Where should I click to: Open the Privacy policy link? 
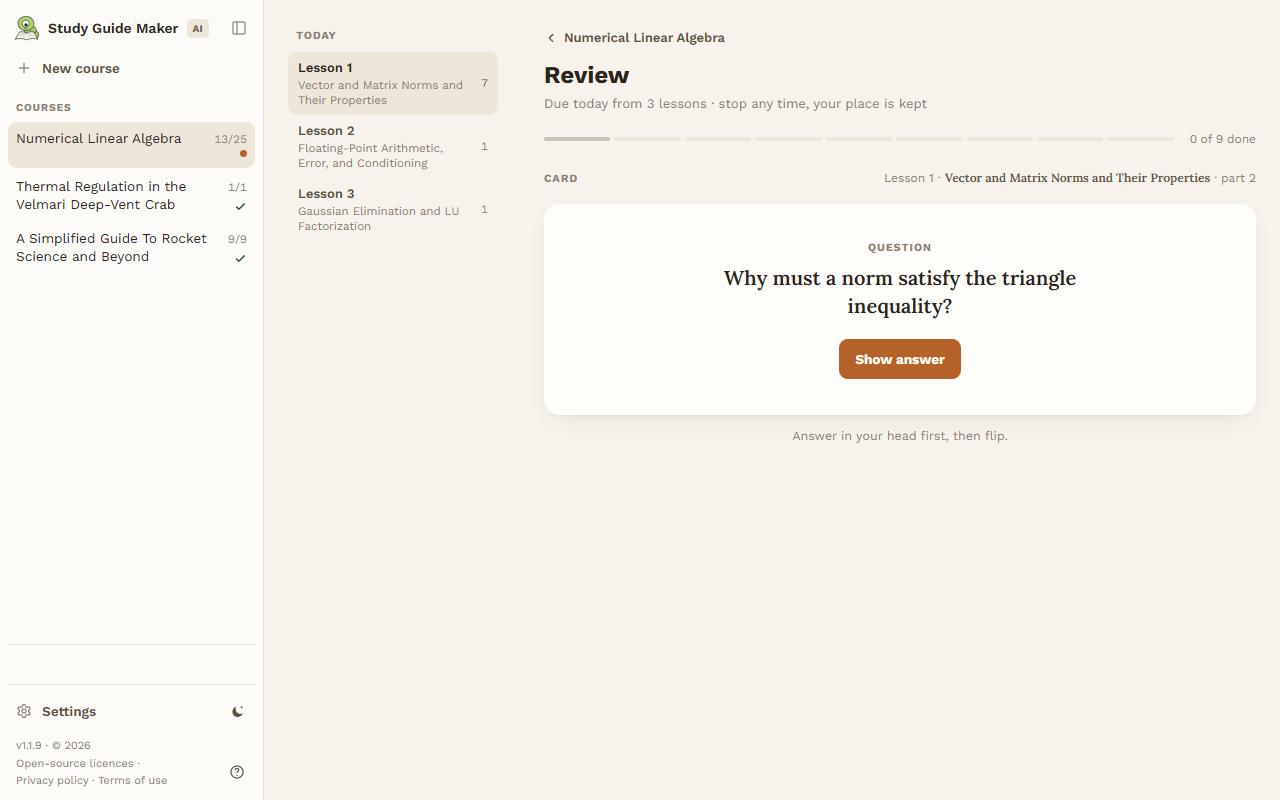[52, 780]
